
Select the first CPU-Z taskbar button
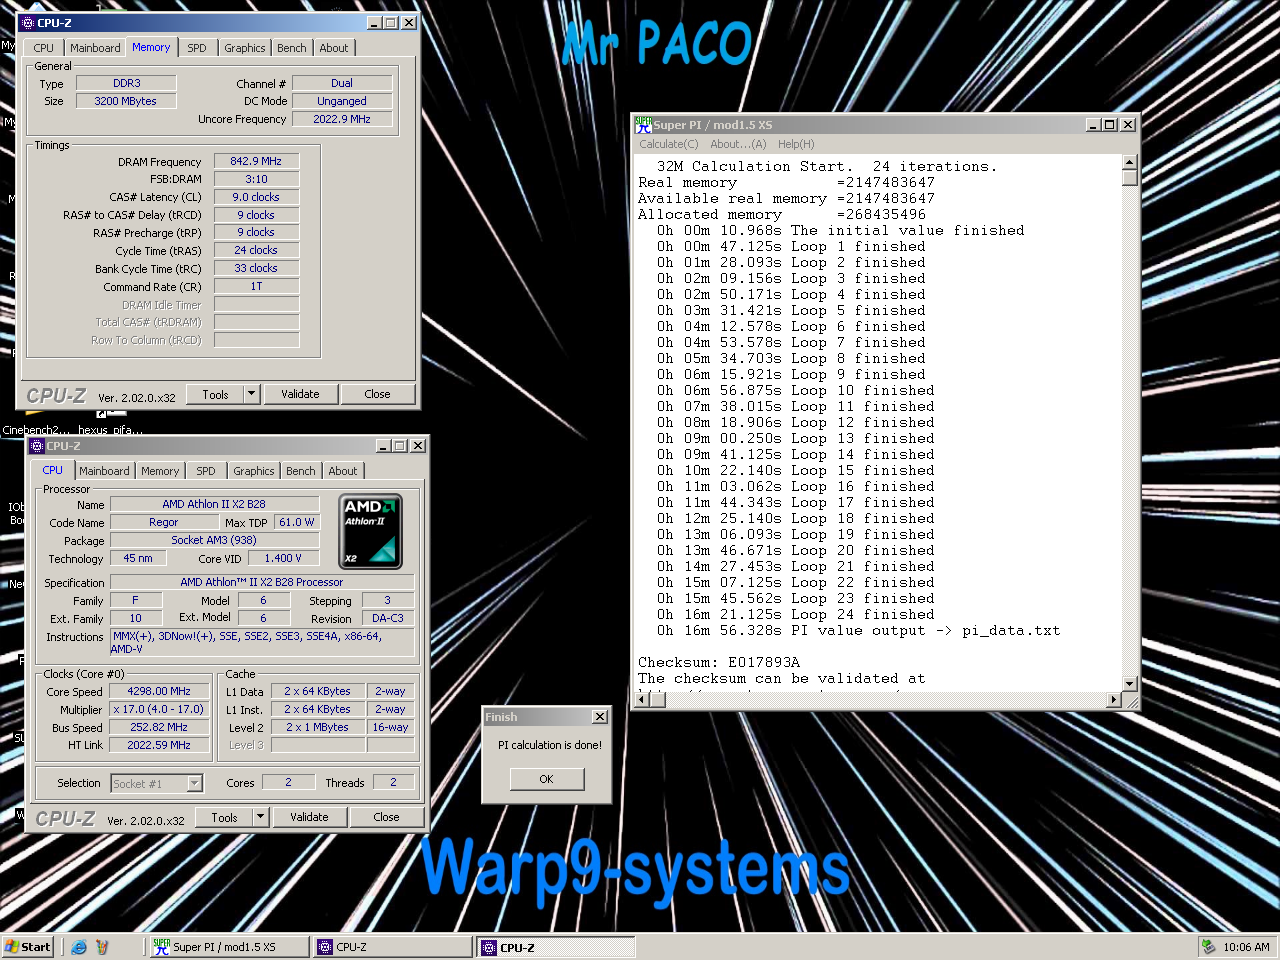[392, 947]
